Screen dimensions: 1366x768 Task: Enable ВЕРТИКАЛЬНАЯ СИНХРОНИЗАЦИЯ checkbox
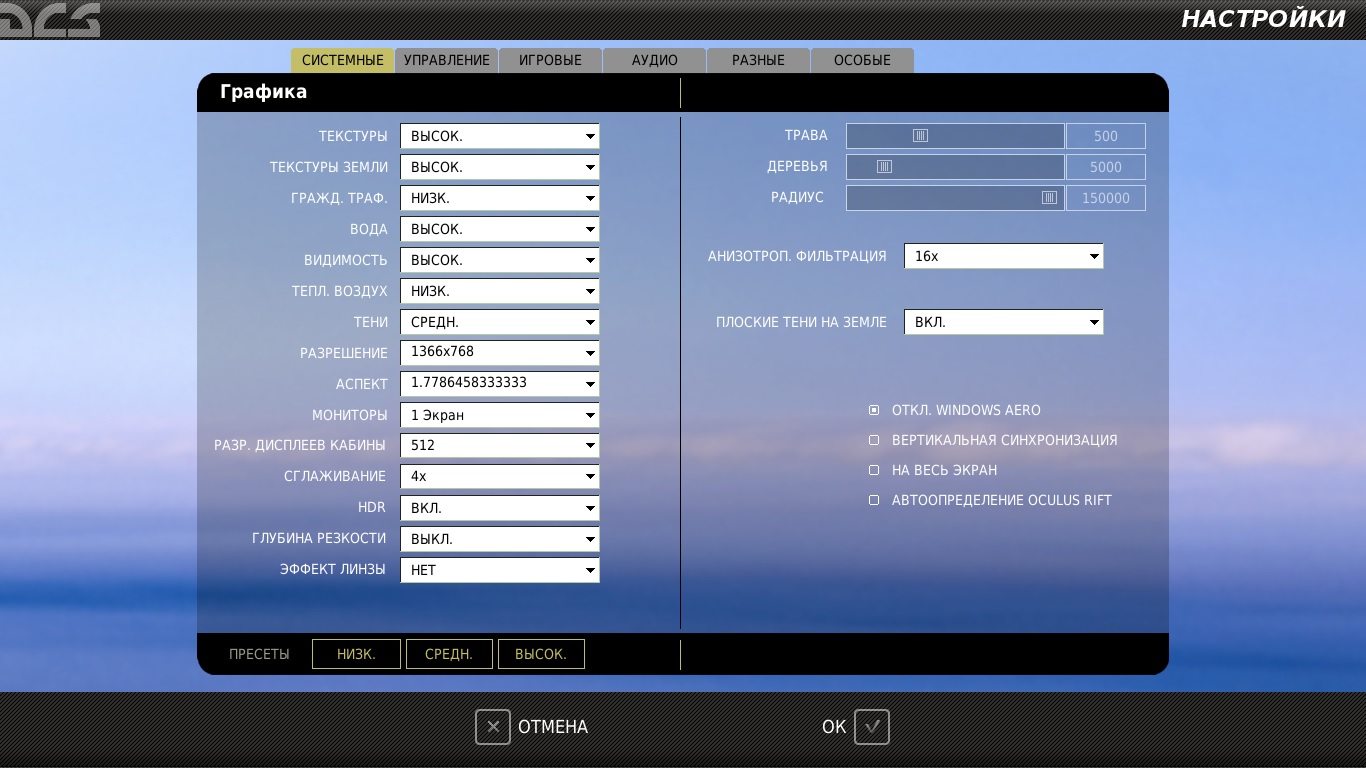(x=874, y=440)
